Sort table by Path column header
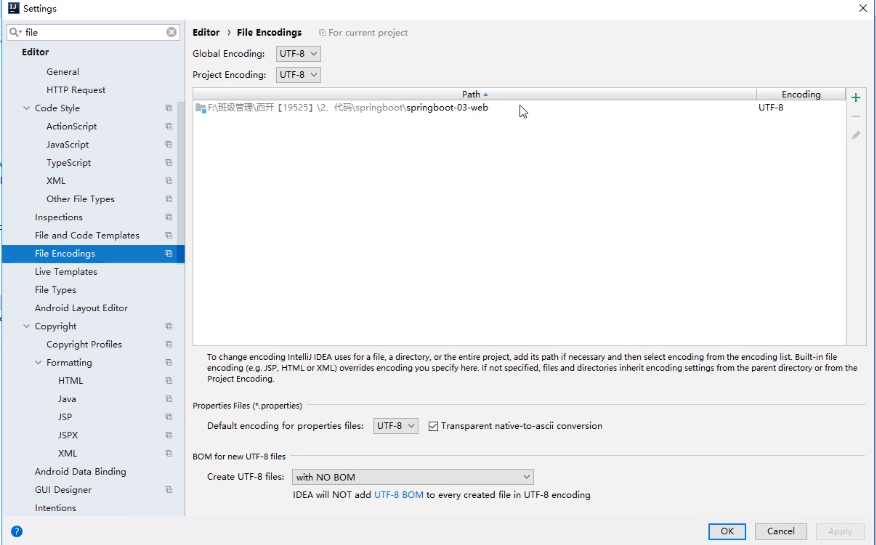 point(474,94)
